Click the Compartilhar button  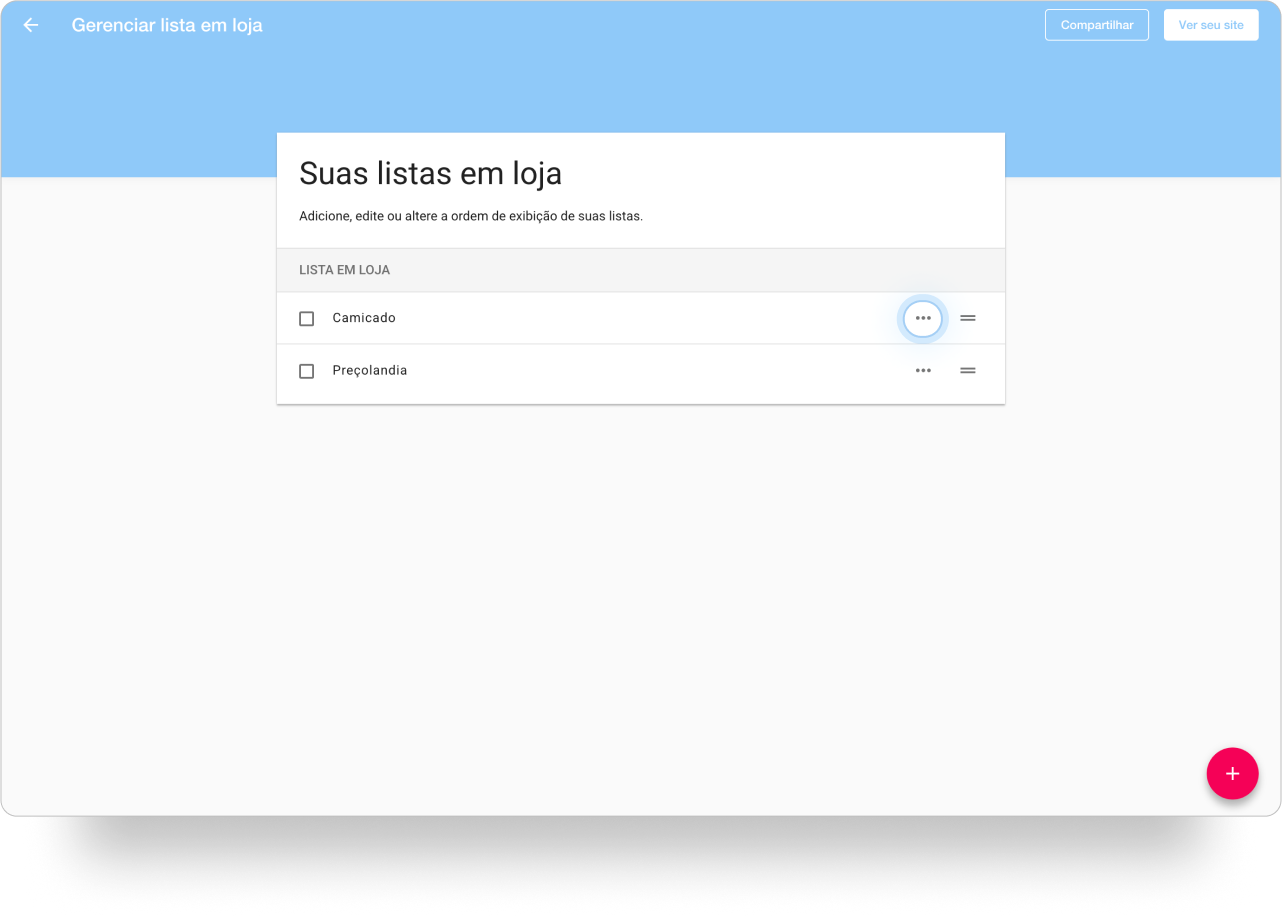tap(1097, 25)
